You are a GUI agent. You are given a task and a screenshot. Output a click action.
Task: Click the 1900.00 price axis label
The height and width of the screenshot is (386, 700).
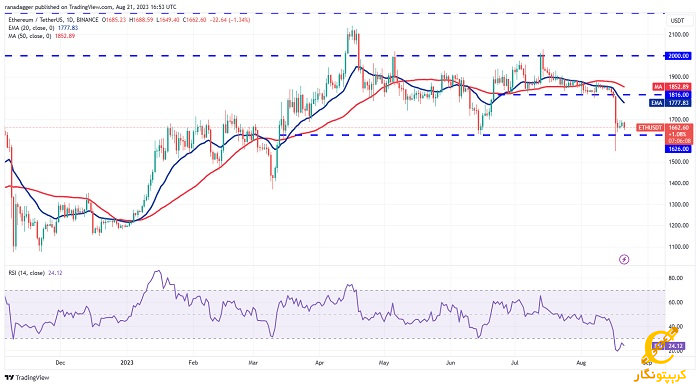[679, 77]
